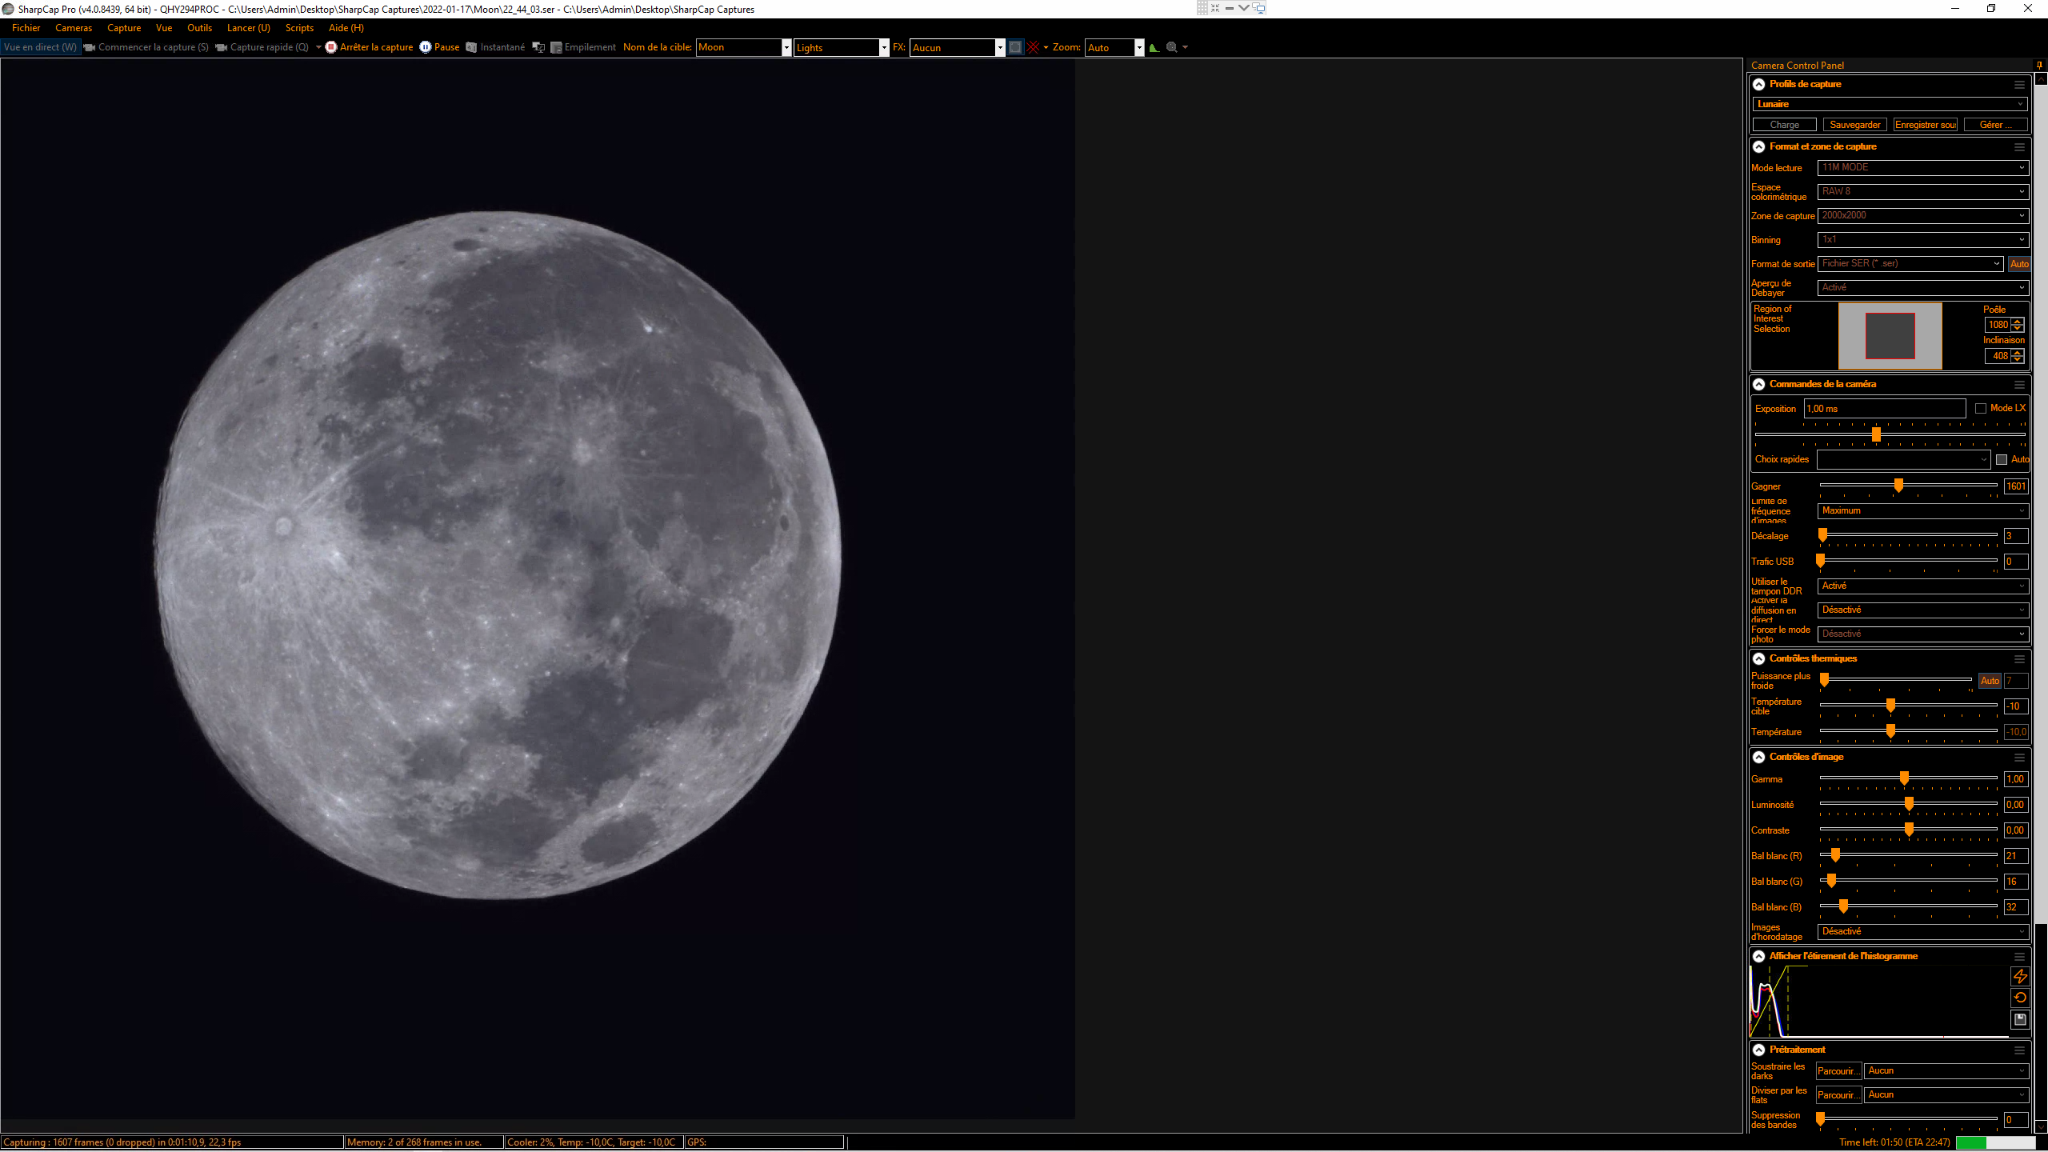Click the Pause capture icon
This screenshot has width=2048, height=1152.
pyautogui.click(x=425, y=47)
